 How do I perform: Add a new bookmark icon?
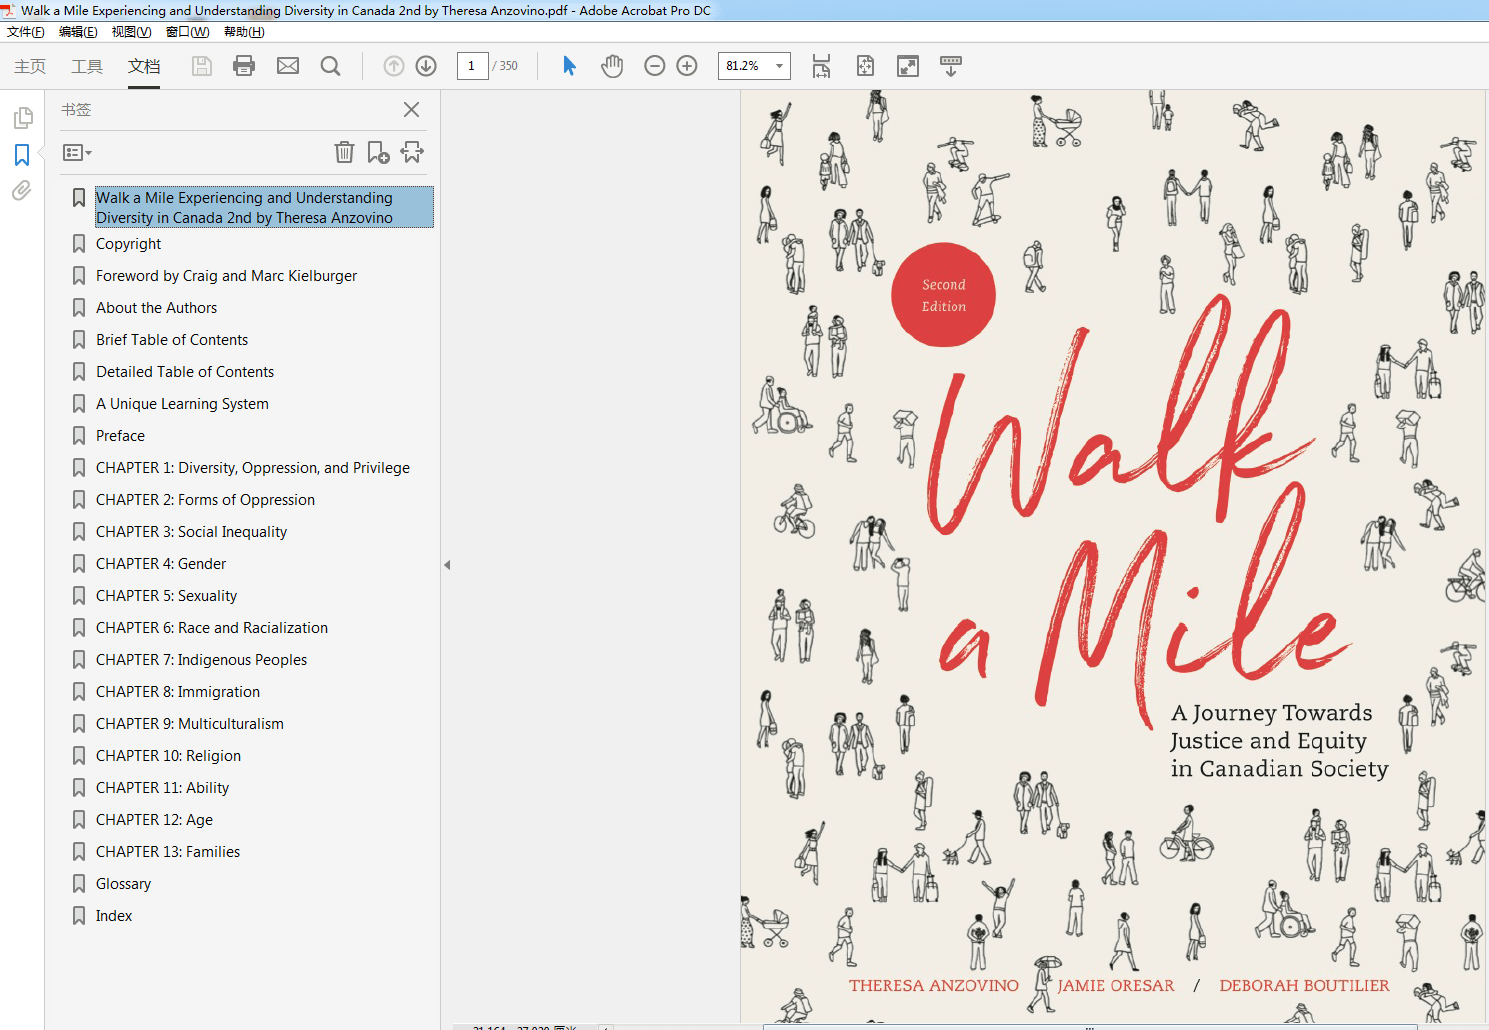(378, 152)
